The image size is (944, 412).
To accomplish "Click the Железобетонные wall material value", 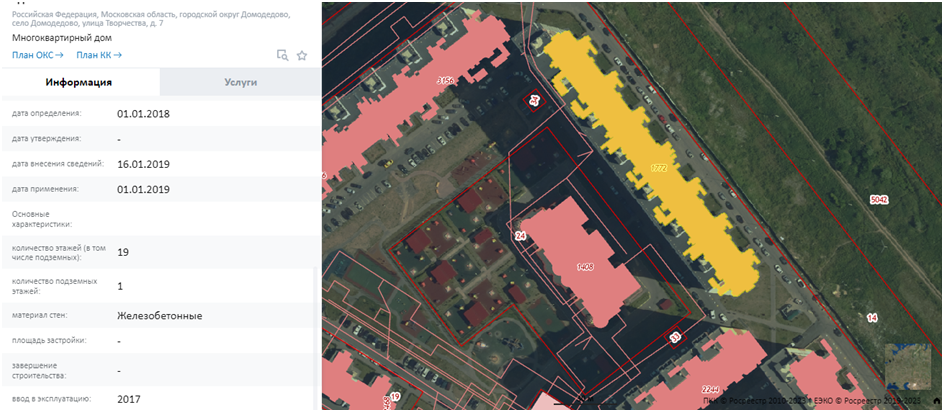I will (x=159, y=316).
